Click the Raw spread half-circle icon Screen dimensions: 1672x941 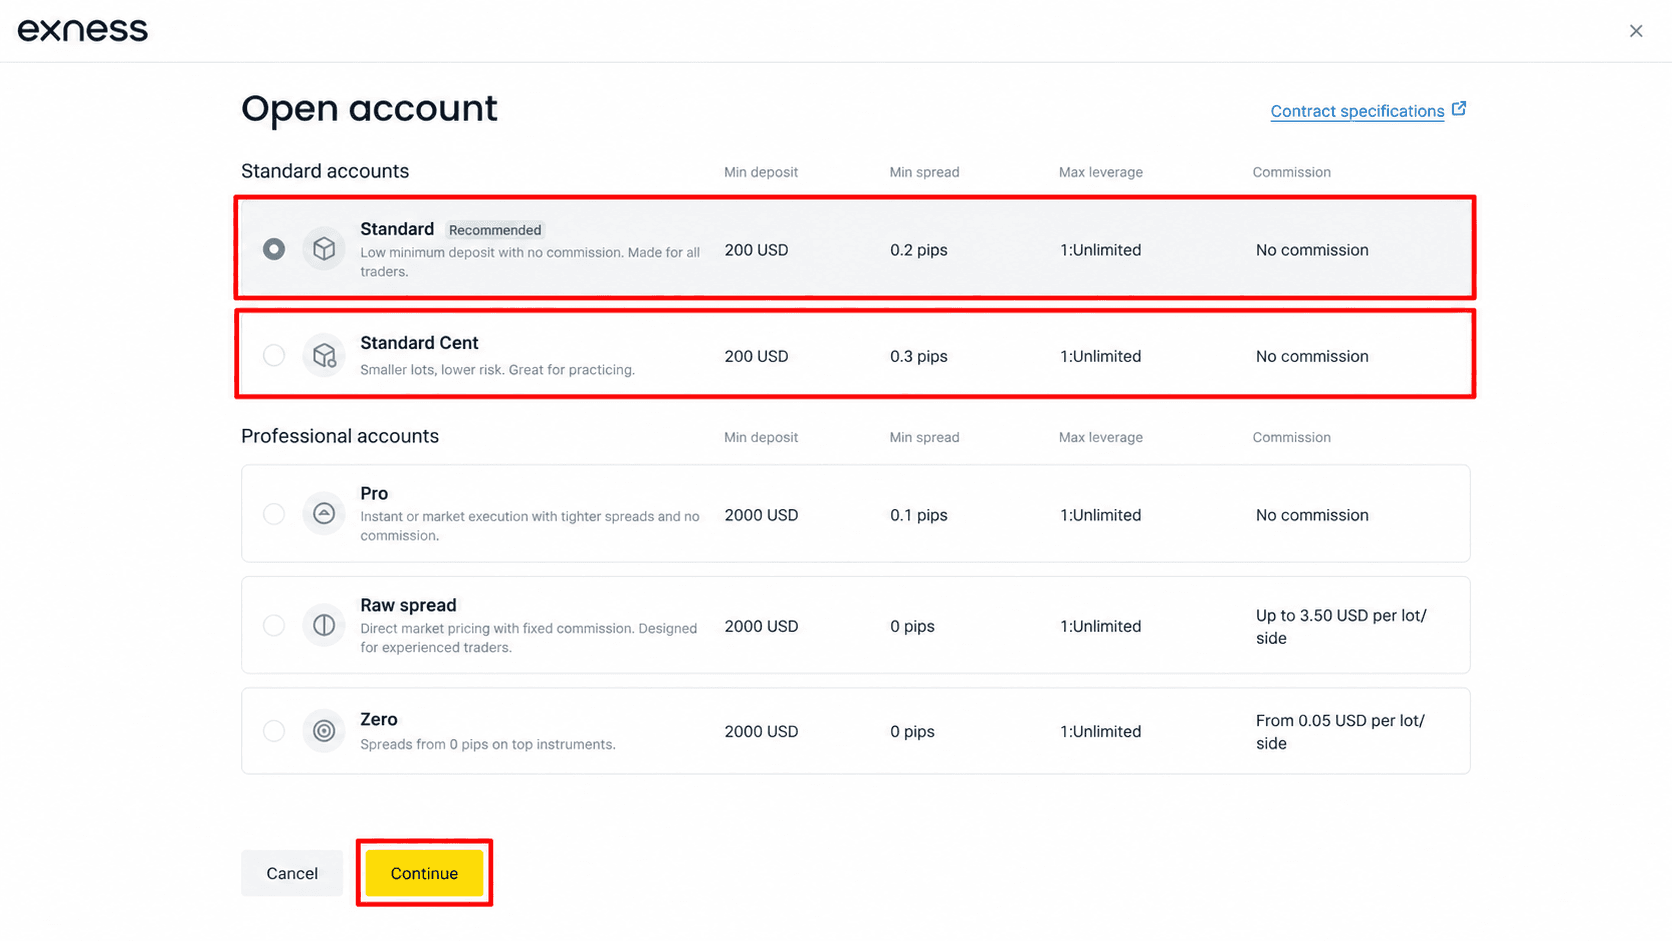tap(324, 625)
